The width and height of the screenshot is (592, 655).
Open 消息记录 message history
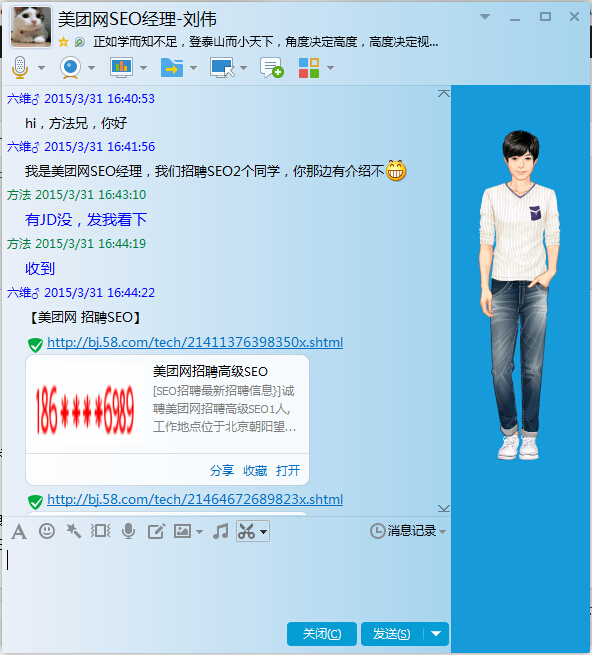tap(403, 531)
